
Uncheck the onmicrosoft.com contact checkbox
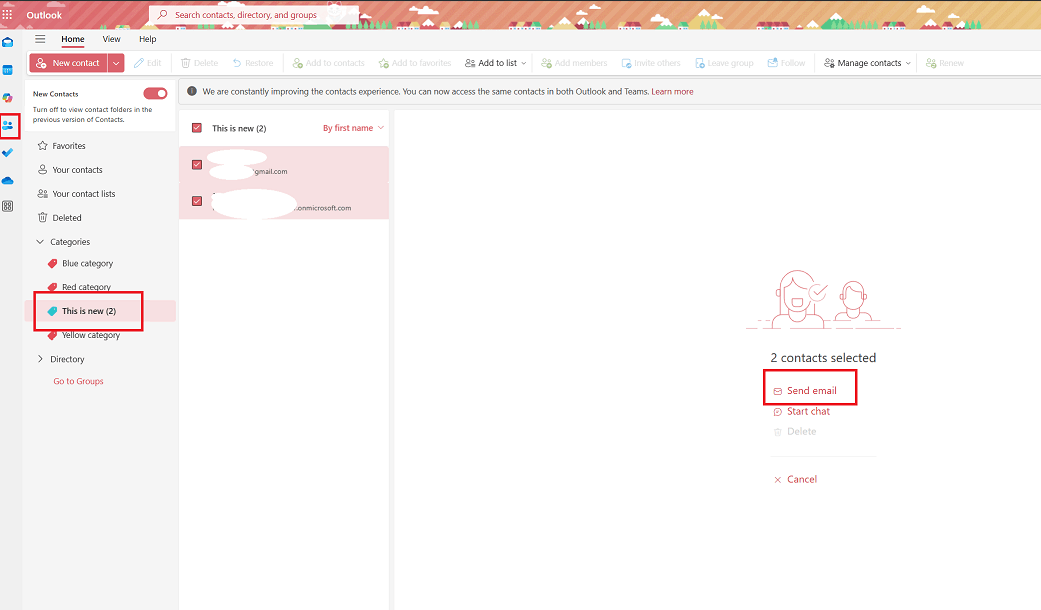point(197,200)
